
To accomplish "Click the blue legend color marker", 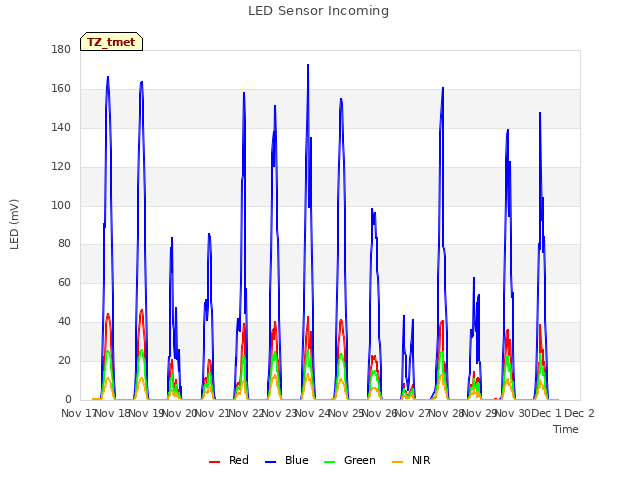I will [x=271, y=462].
